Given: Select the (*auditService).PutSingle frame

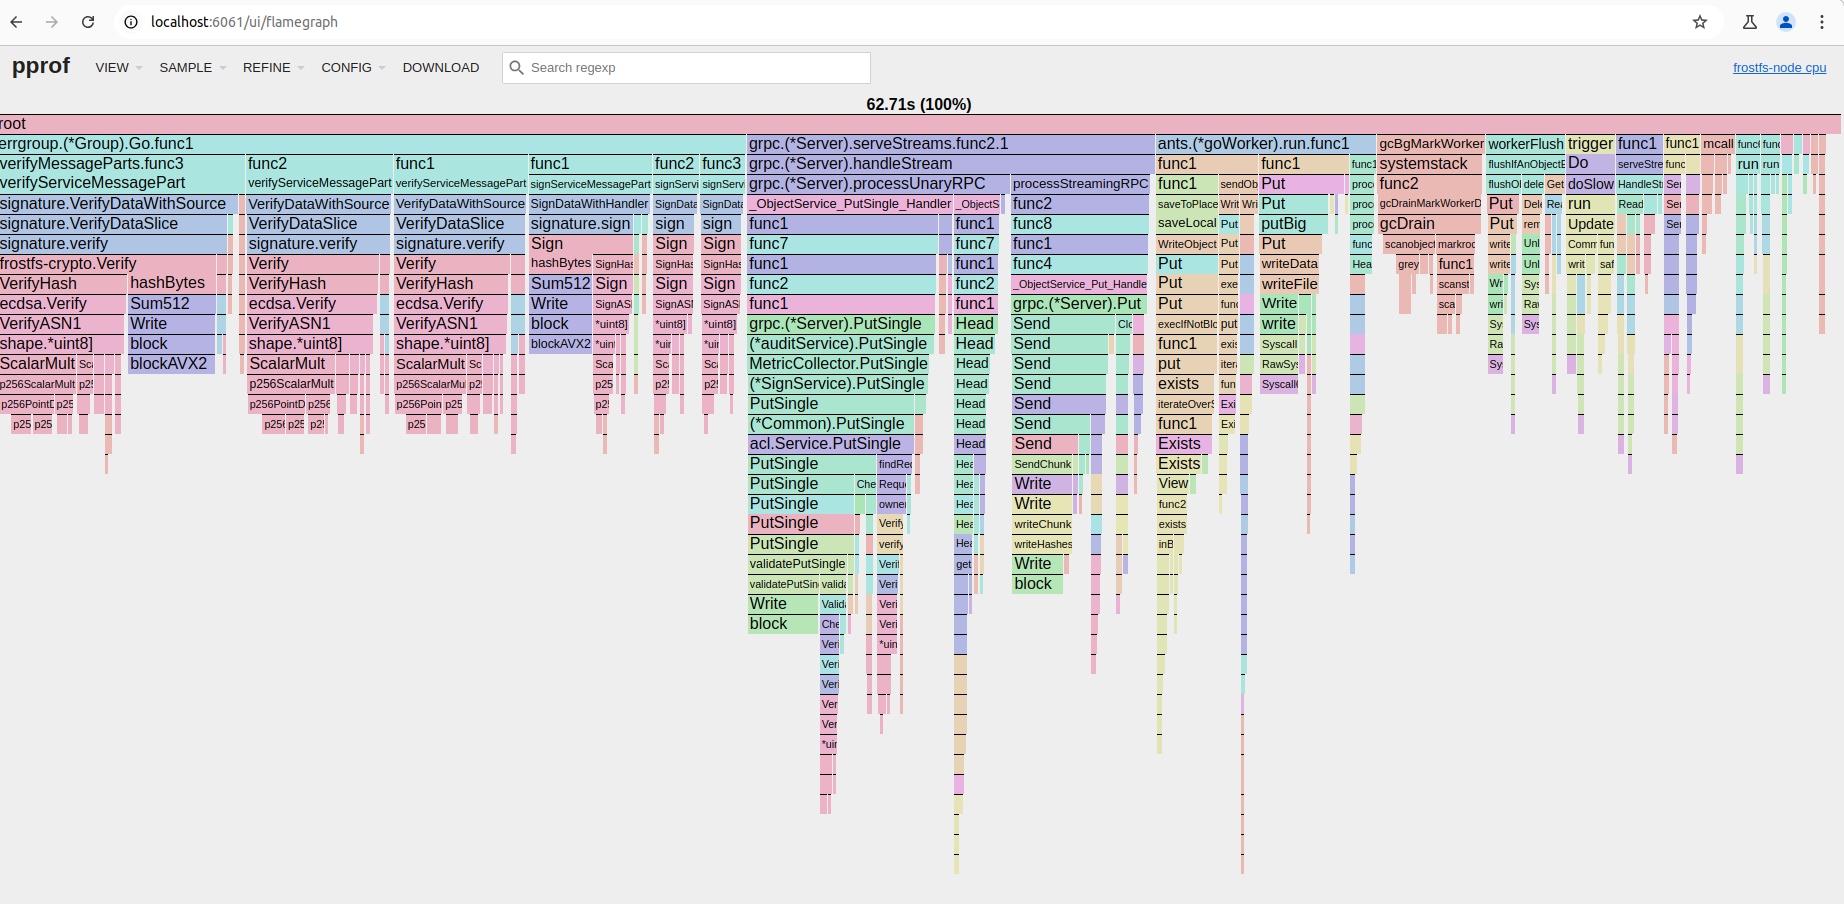Looking at the screenshot, I should coord(839,344).
